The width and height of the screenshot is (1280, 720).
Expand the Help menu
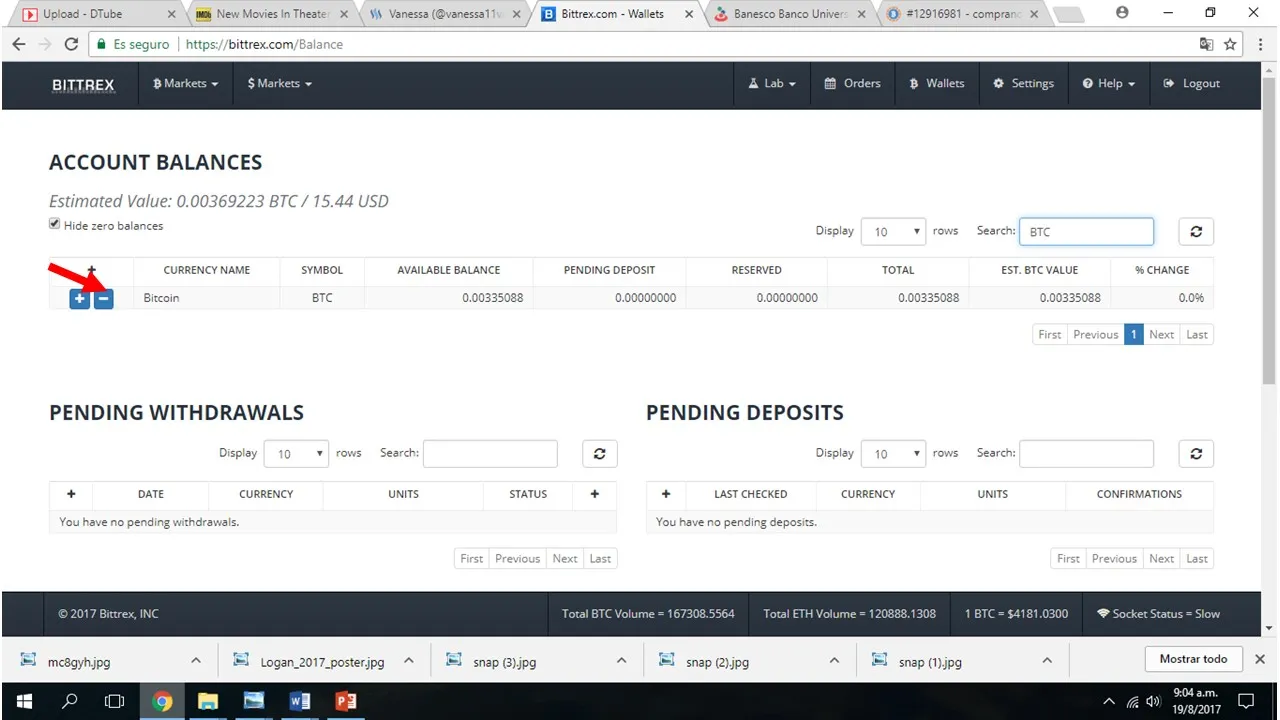[1108, 84]
